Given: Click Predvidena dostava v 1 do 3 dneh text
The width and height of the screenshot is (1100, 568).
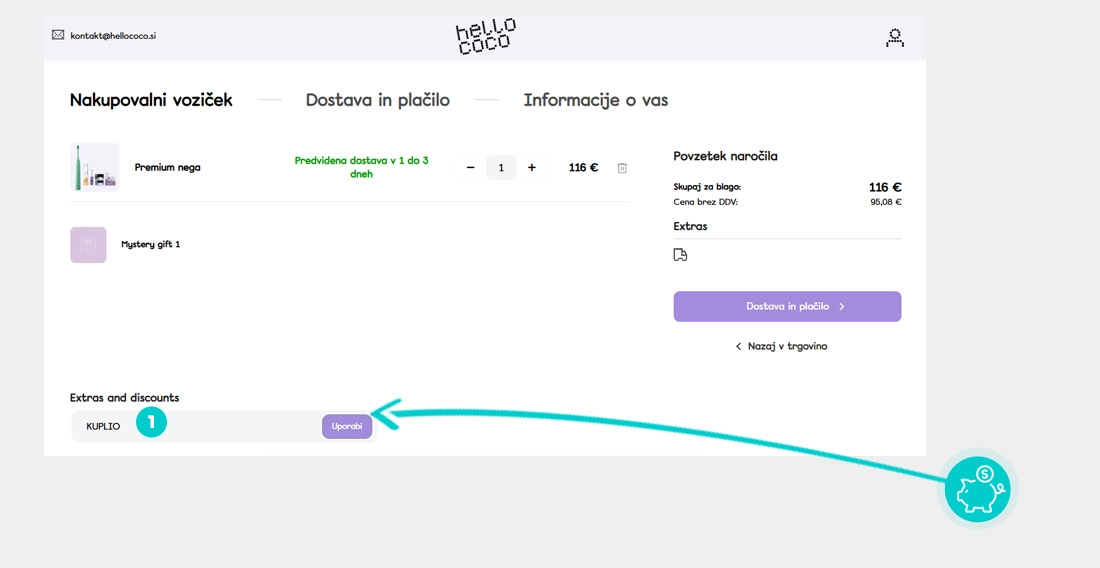Looking at the screenshot, I should (361, 168).
